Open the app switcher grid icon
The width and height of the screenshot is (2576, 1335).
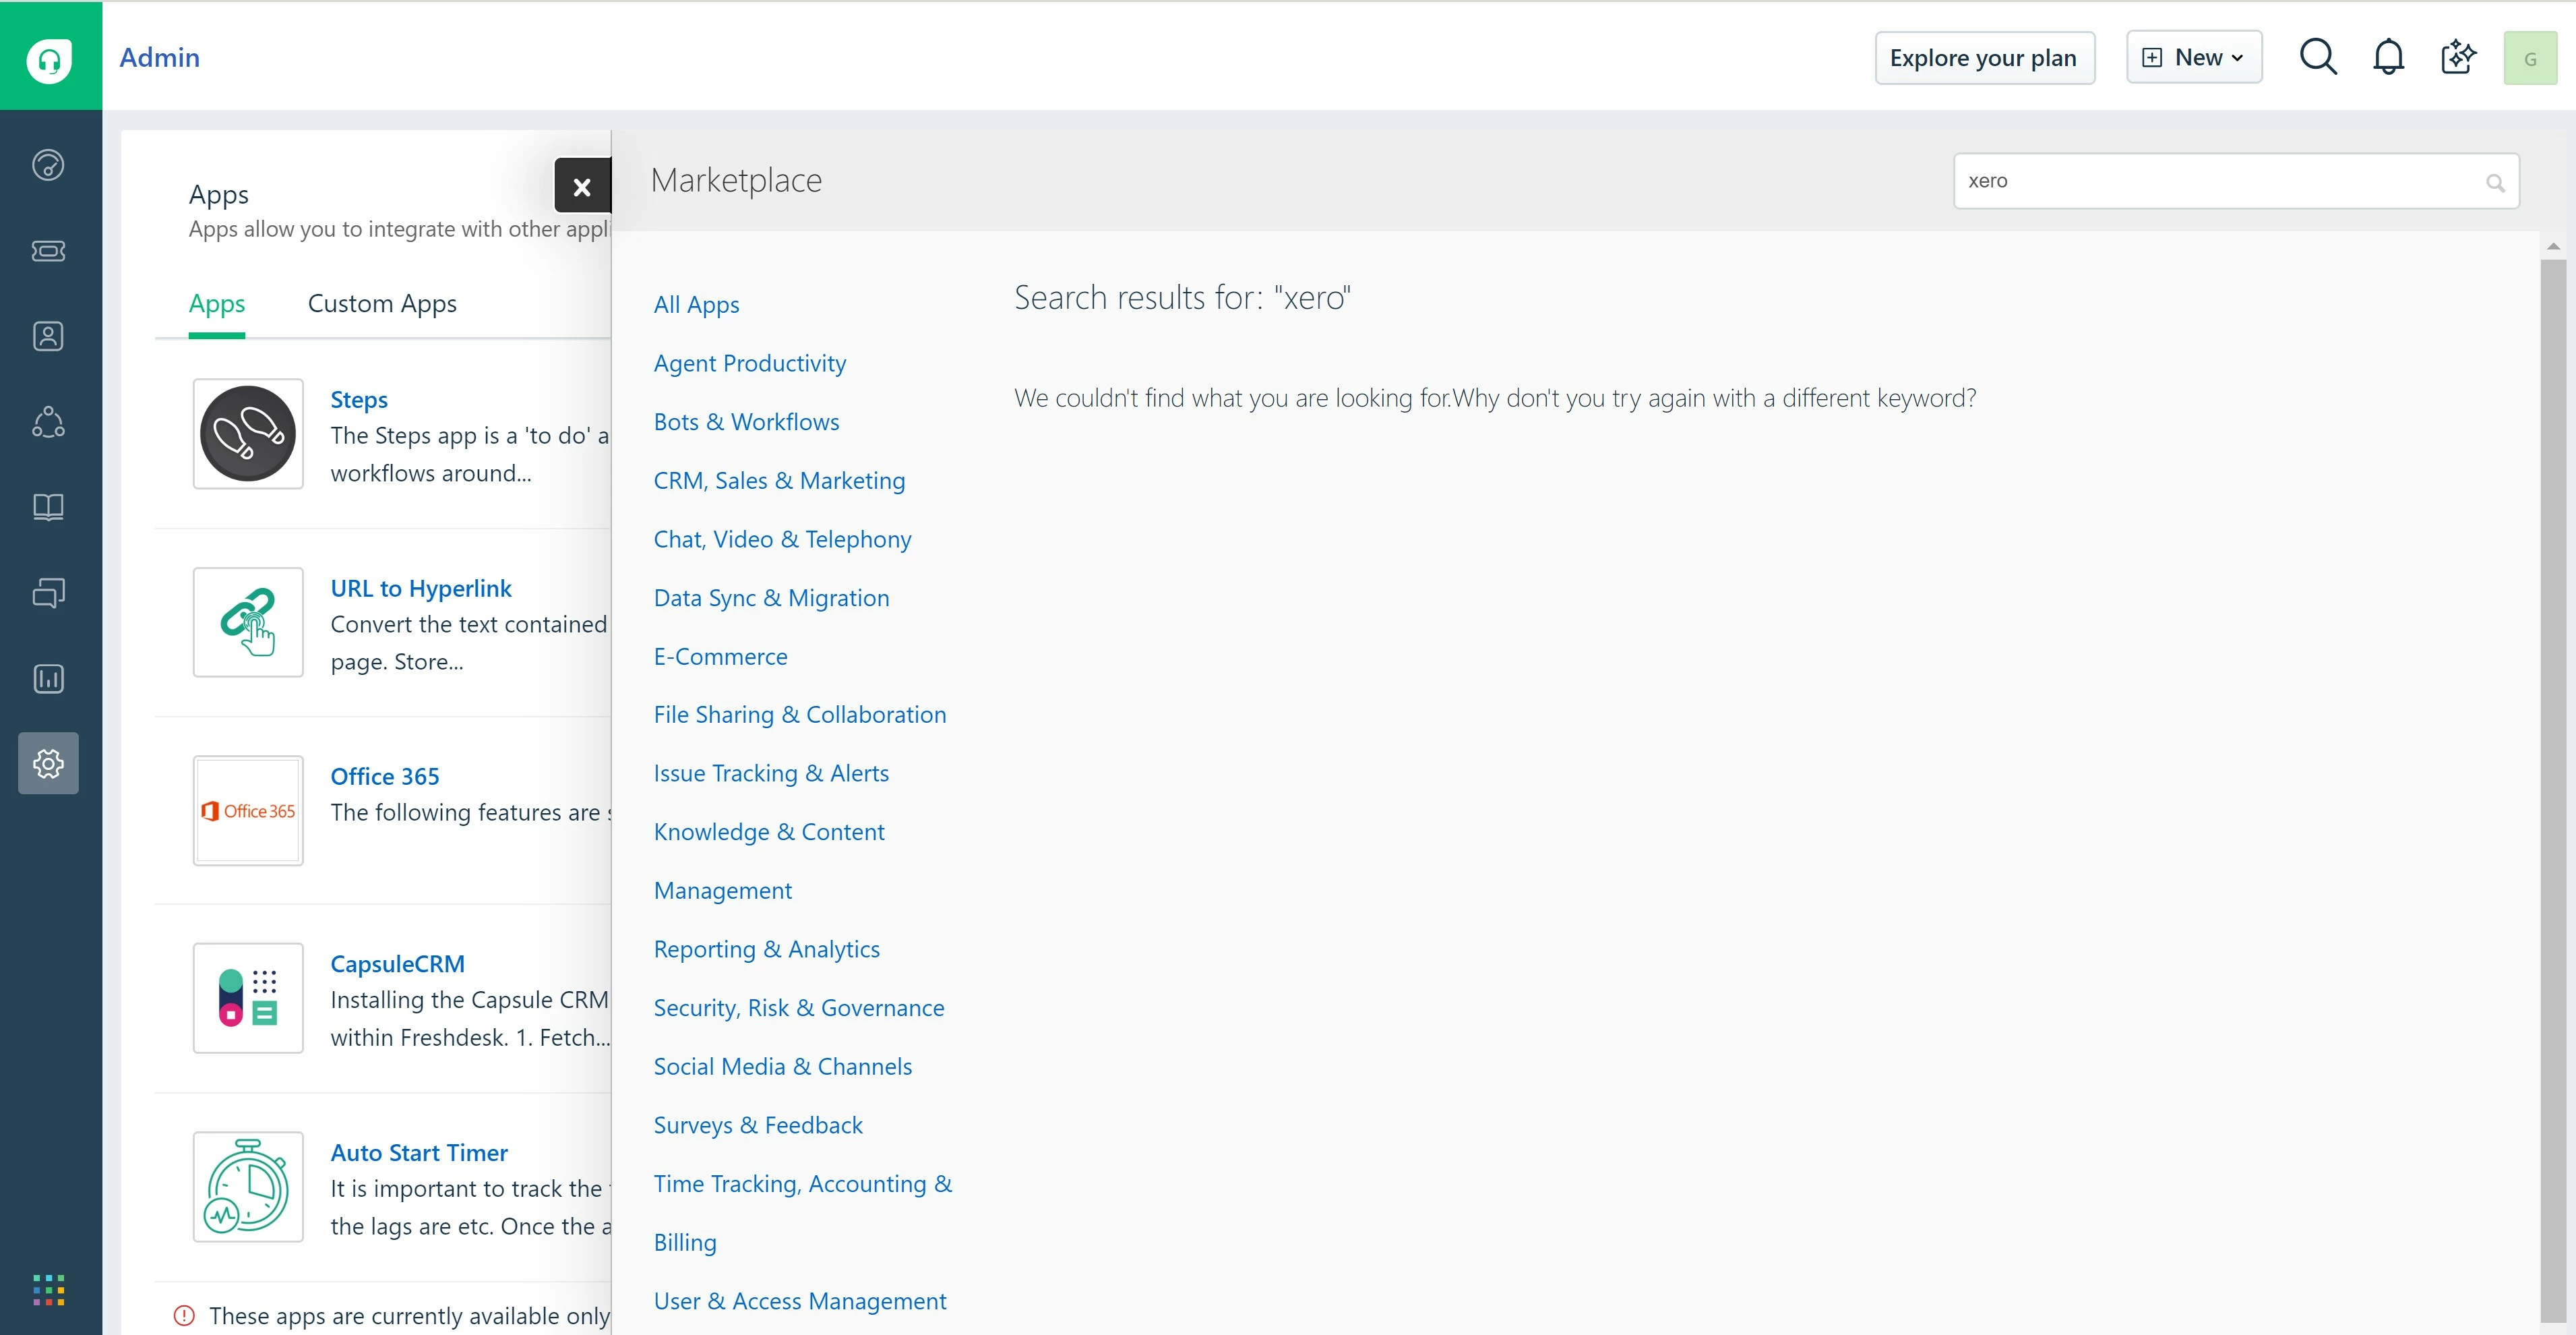click(x=48, y=1290)
